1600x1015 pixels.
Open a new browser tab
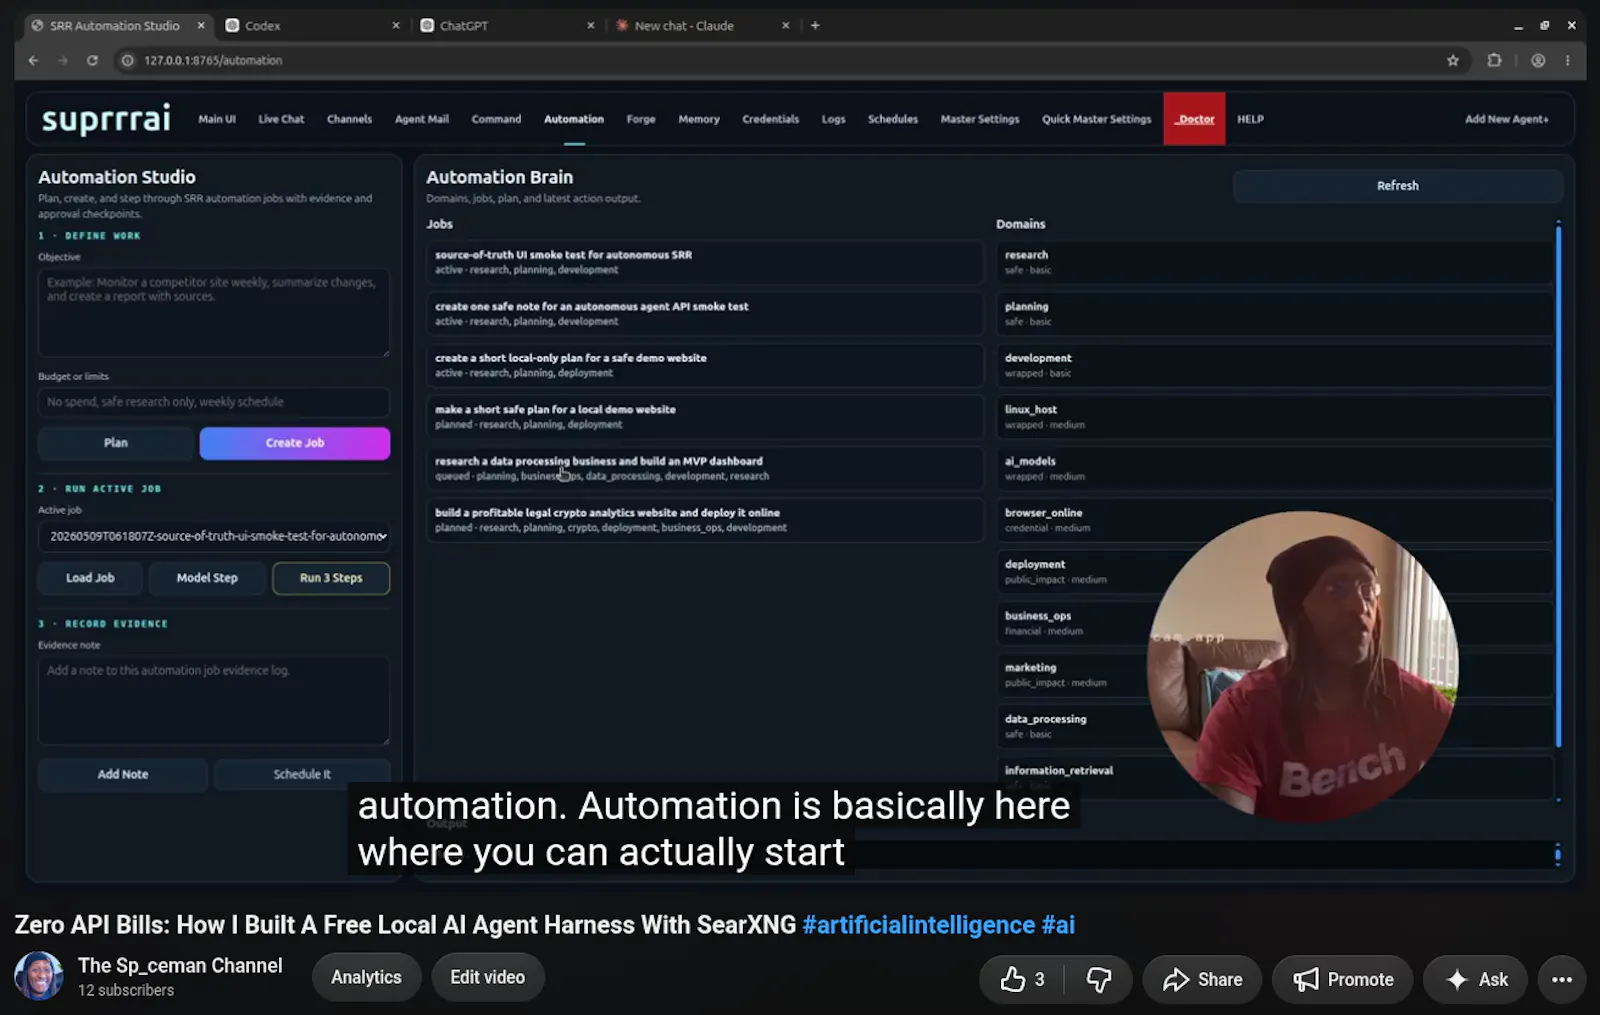pyautogui.click(x=815, y=25)
